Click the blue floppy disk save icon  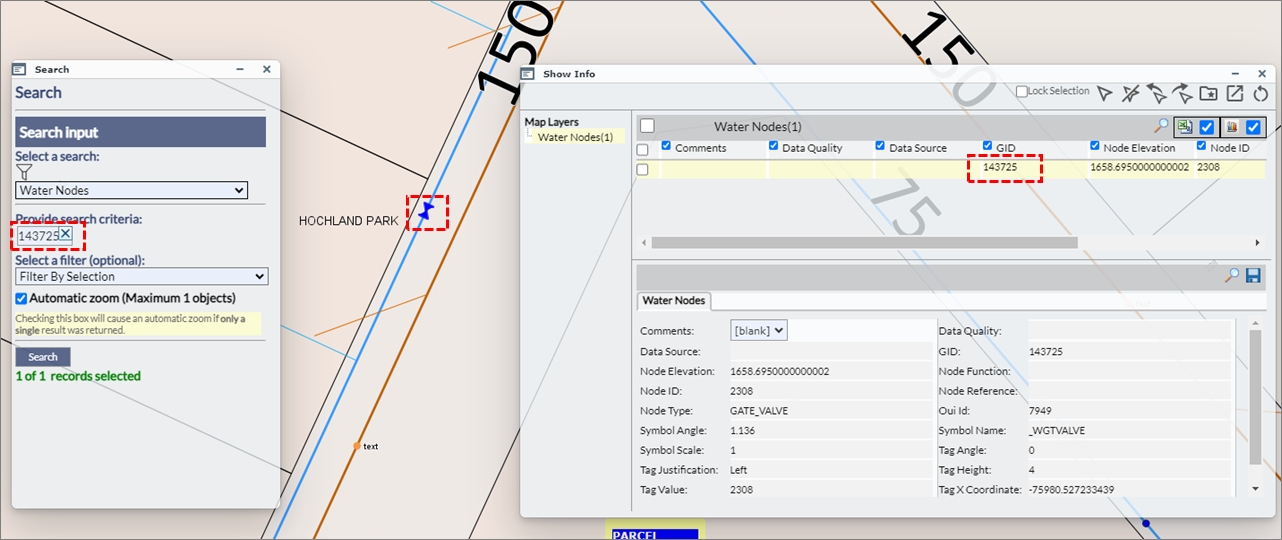pyautogui.click(x=1252, y=275)
